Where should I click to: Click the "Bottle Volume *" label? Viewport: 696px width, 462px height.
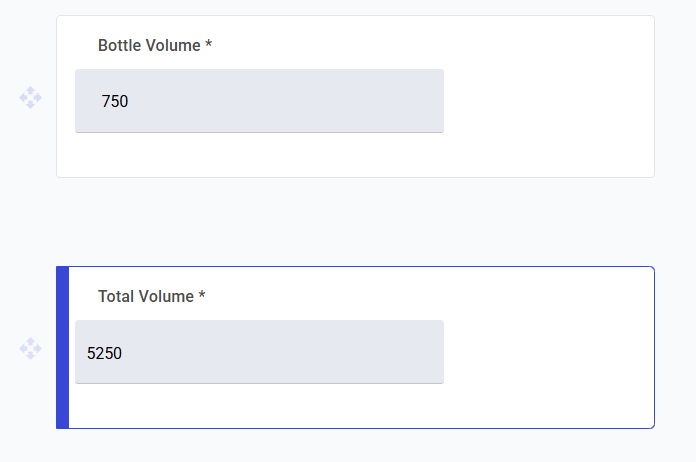pyautogui.click(x=154, y=46)
